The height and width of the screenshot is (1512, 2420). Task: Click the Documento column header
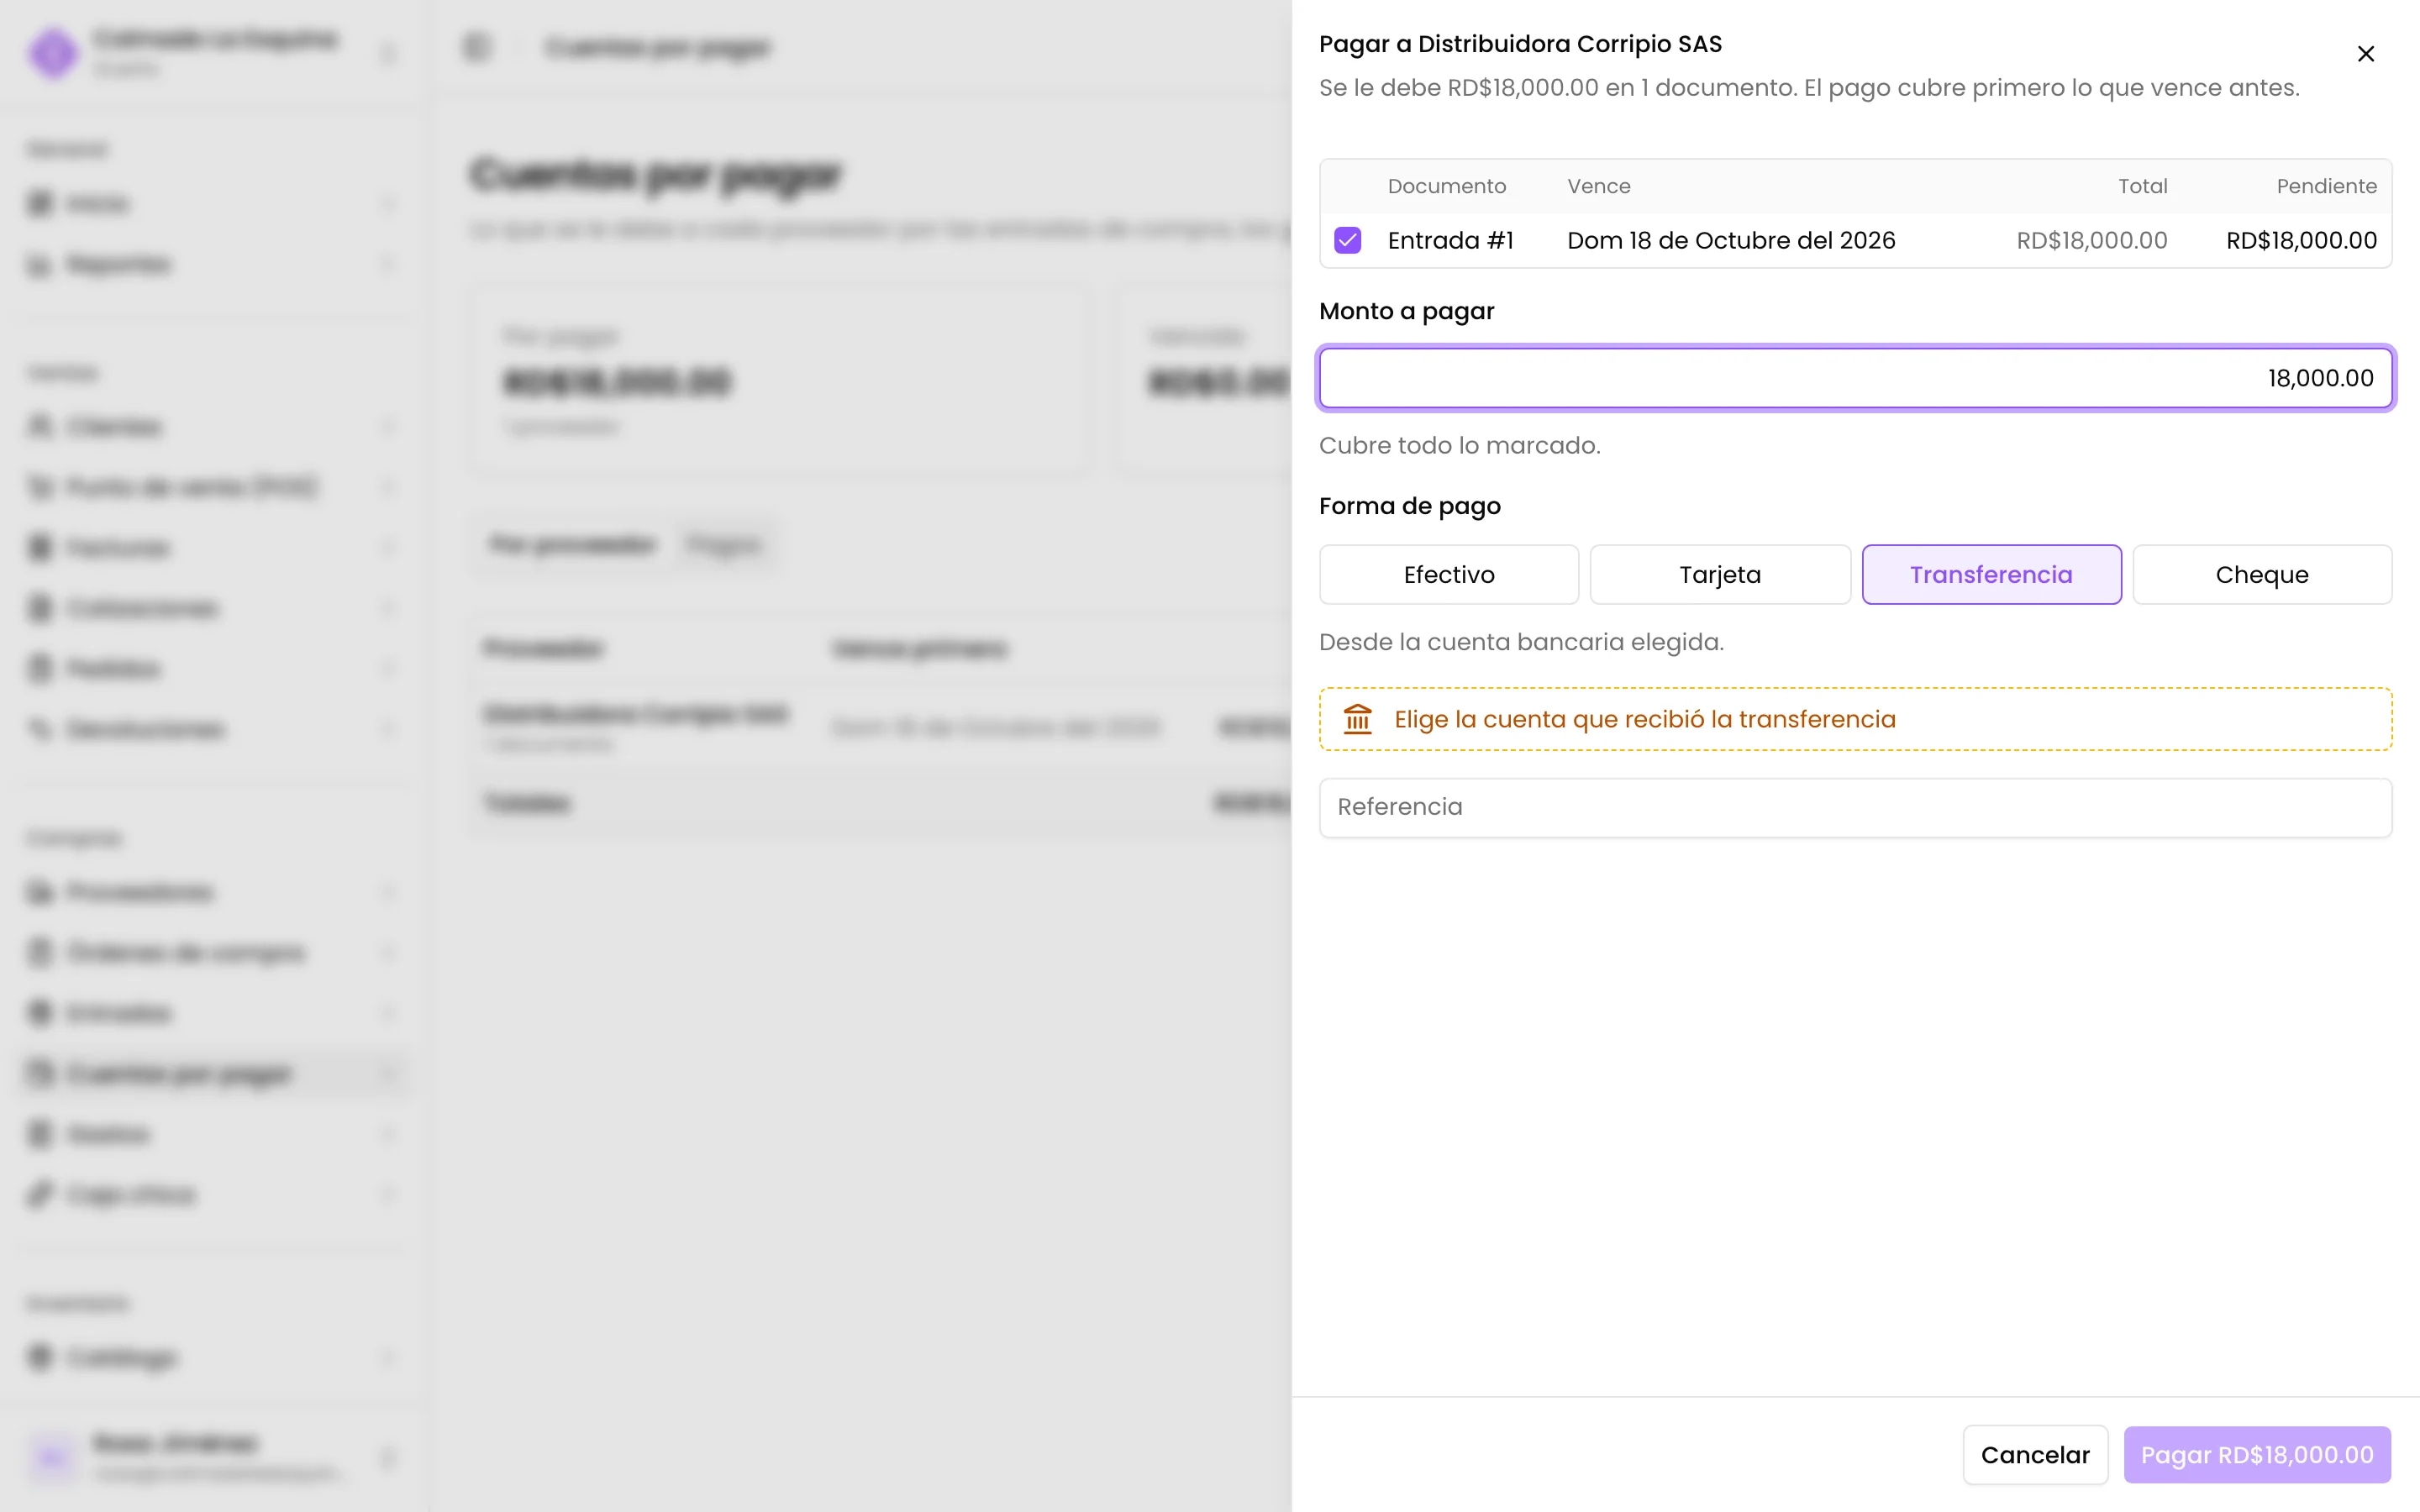point(1446,186)
